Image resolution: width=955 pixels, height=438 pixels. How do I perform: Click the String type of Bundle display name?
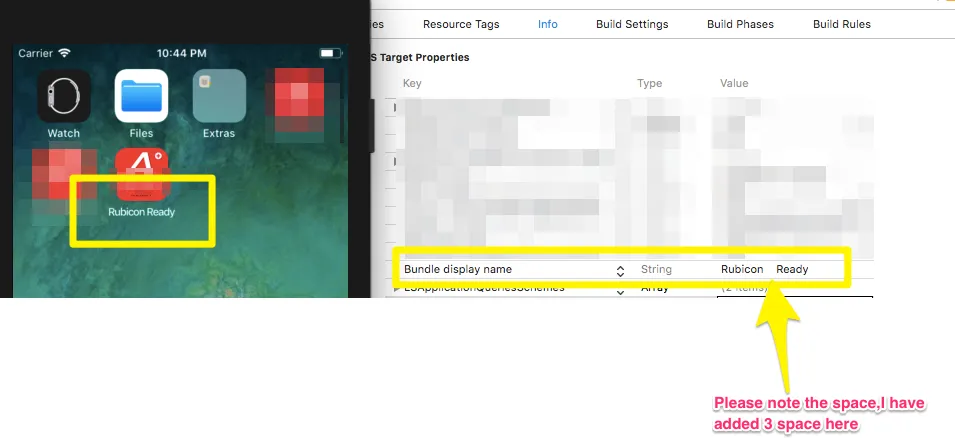(x=656, y=269)
